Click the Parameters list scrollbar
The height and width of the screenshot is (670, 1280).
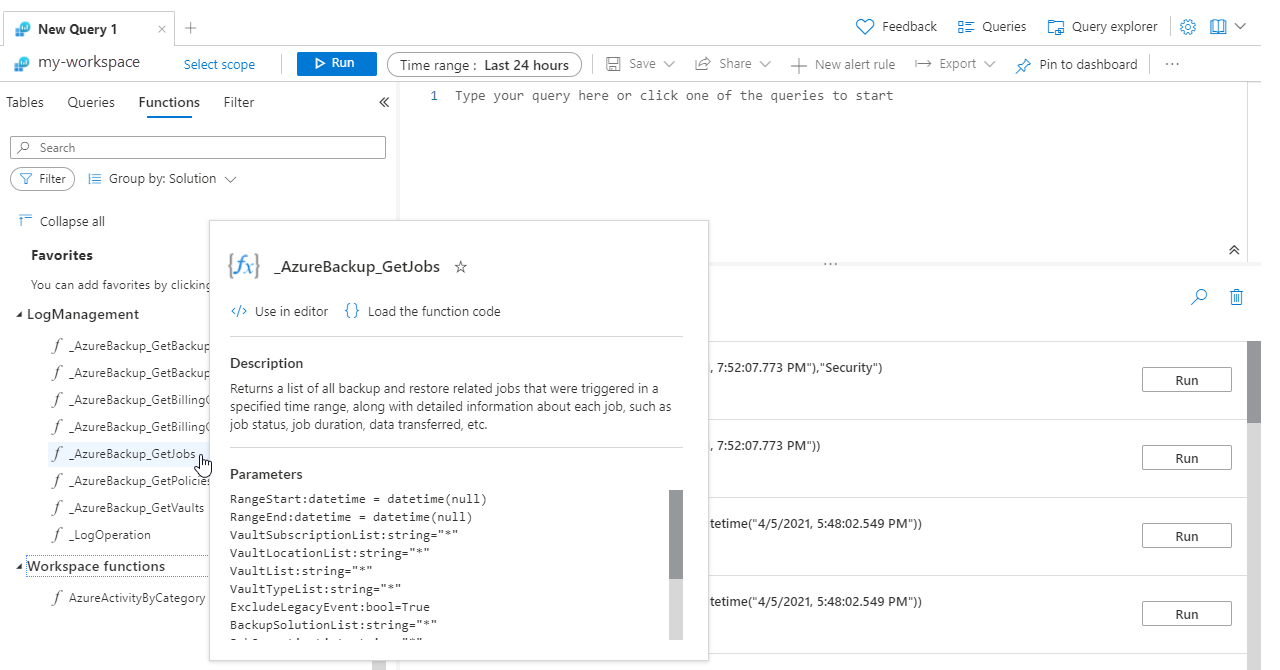click(676, 534)
